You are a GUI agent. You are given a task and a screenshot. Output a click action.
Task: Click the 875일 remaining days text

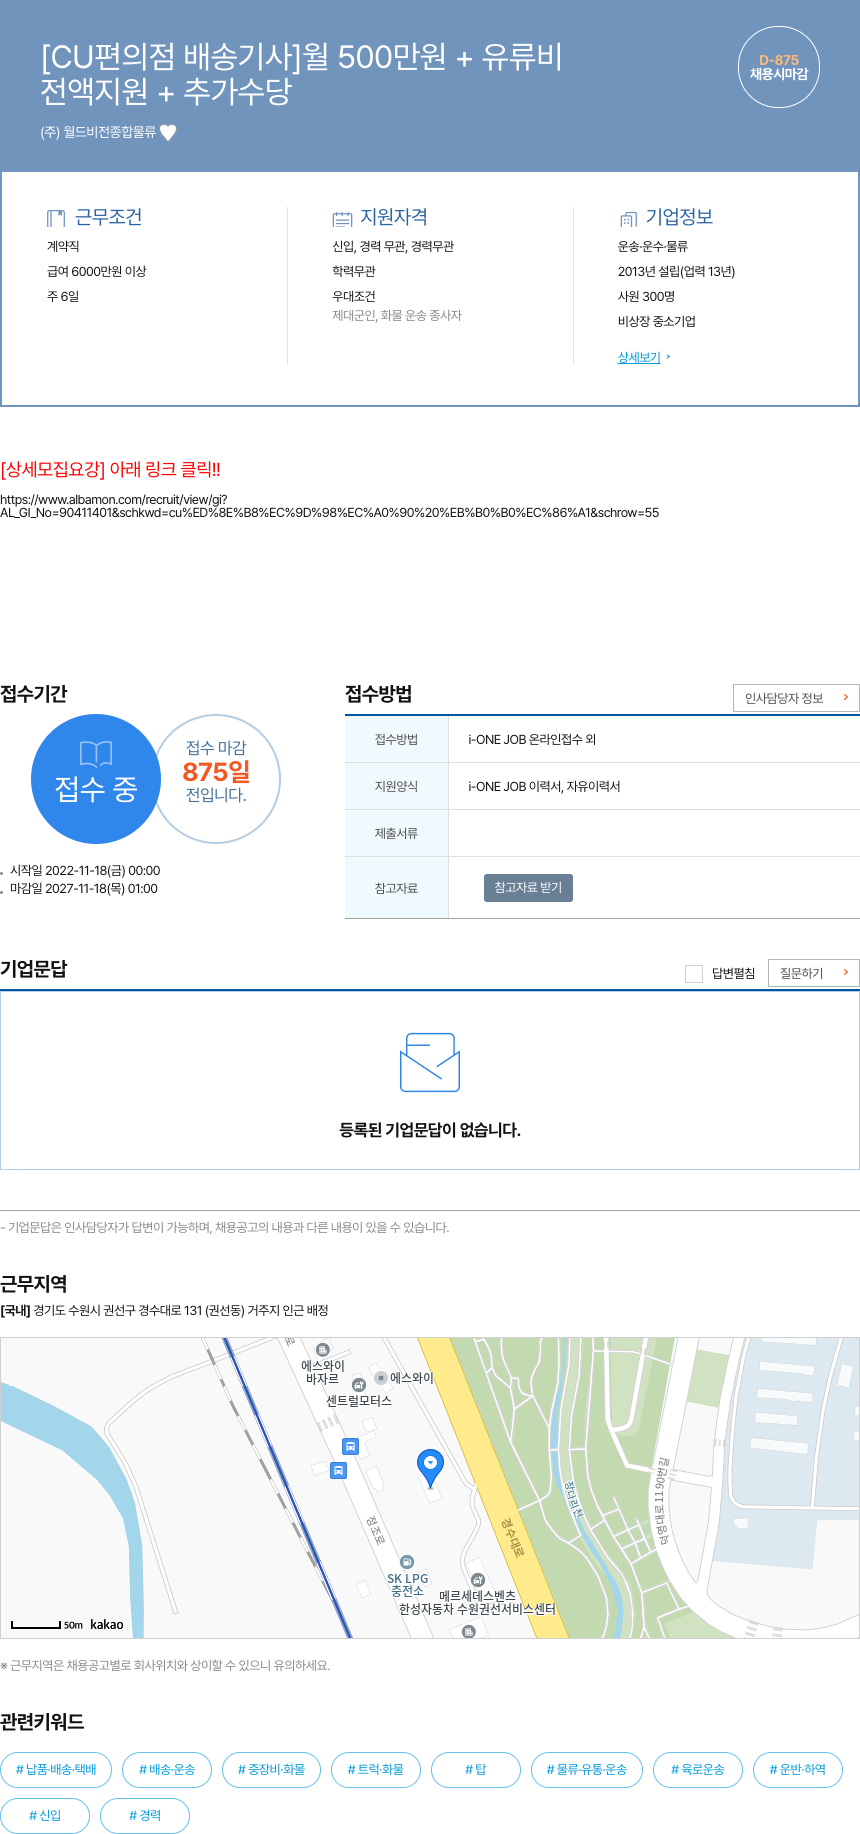tap(216, 771)
